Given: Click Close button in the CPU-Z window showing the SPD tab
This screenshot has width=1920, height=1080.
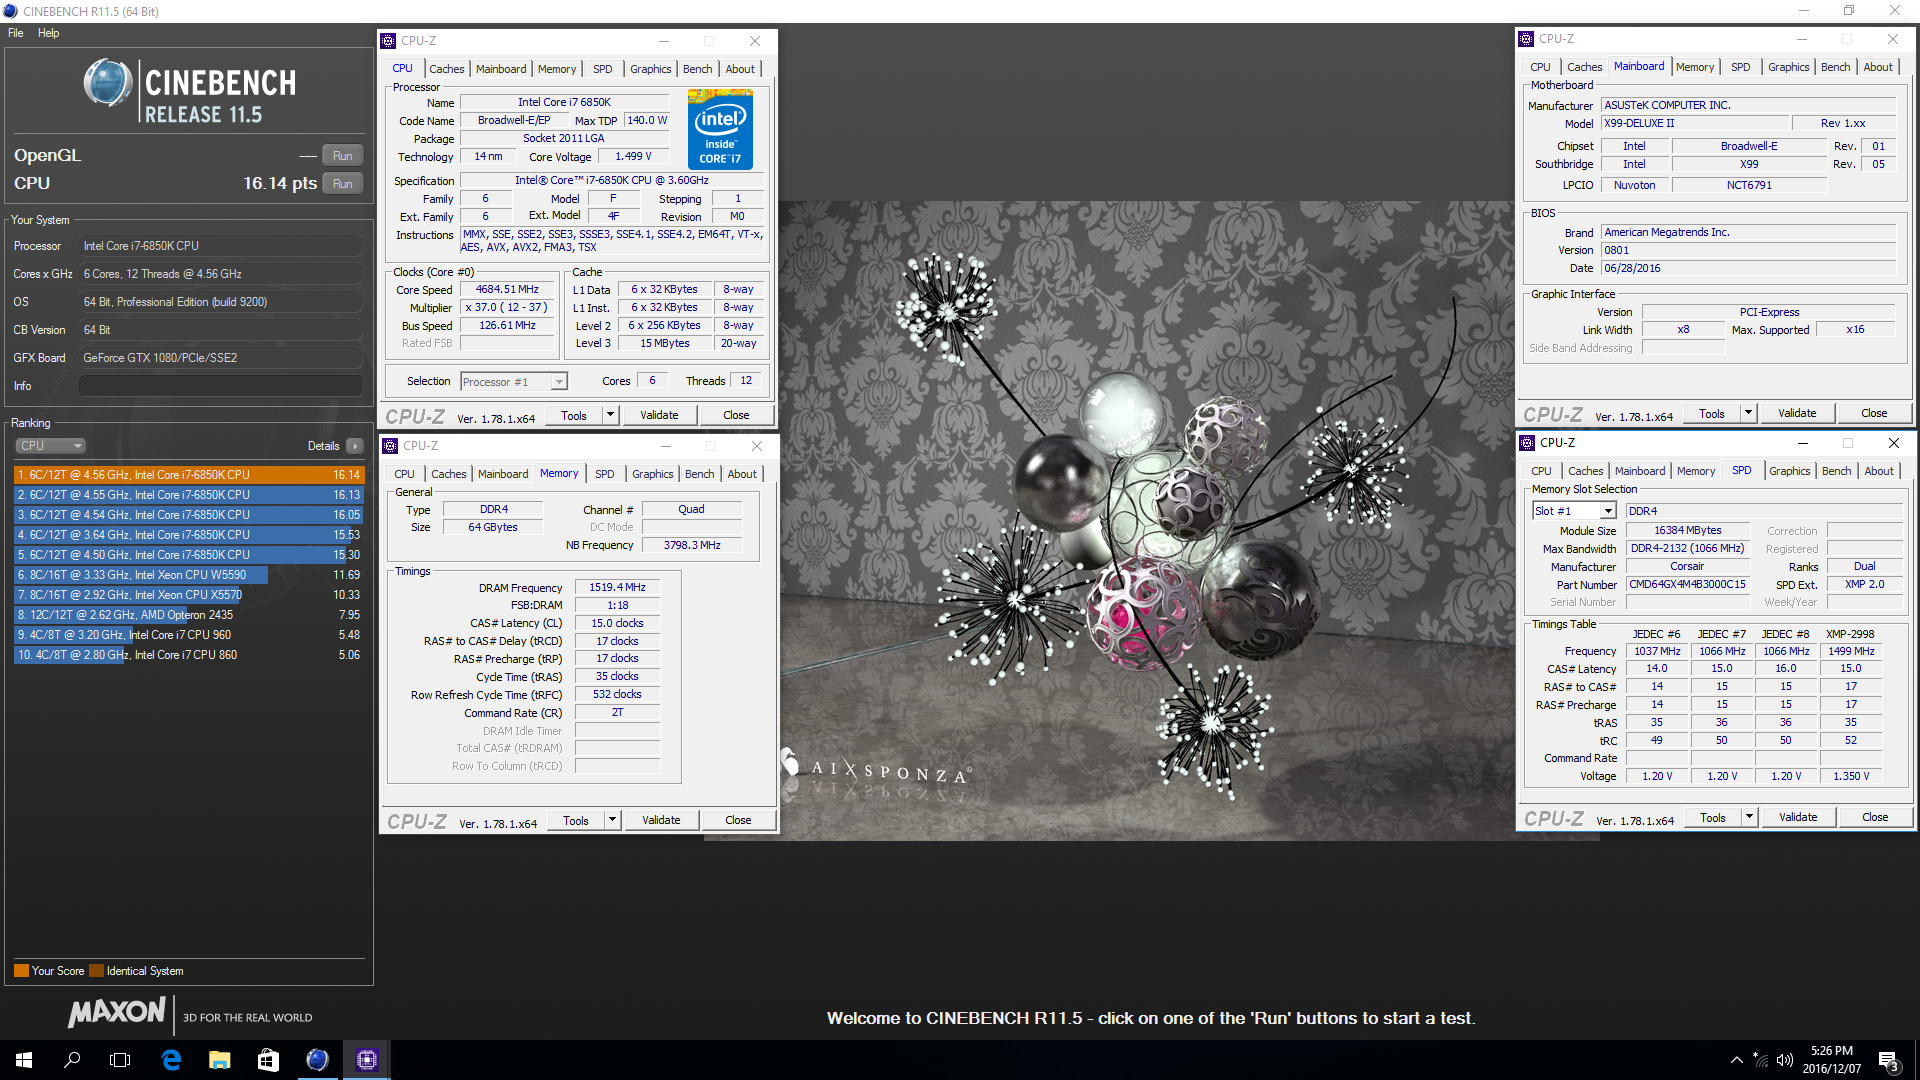Looking at the screenshot, I should 1875,817.
